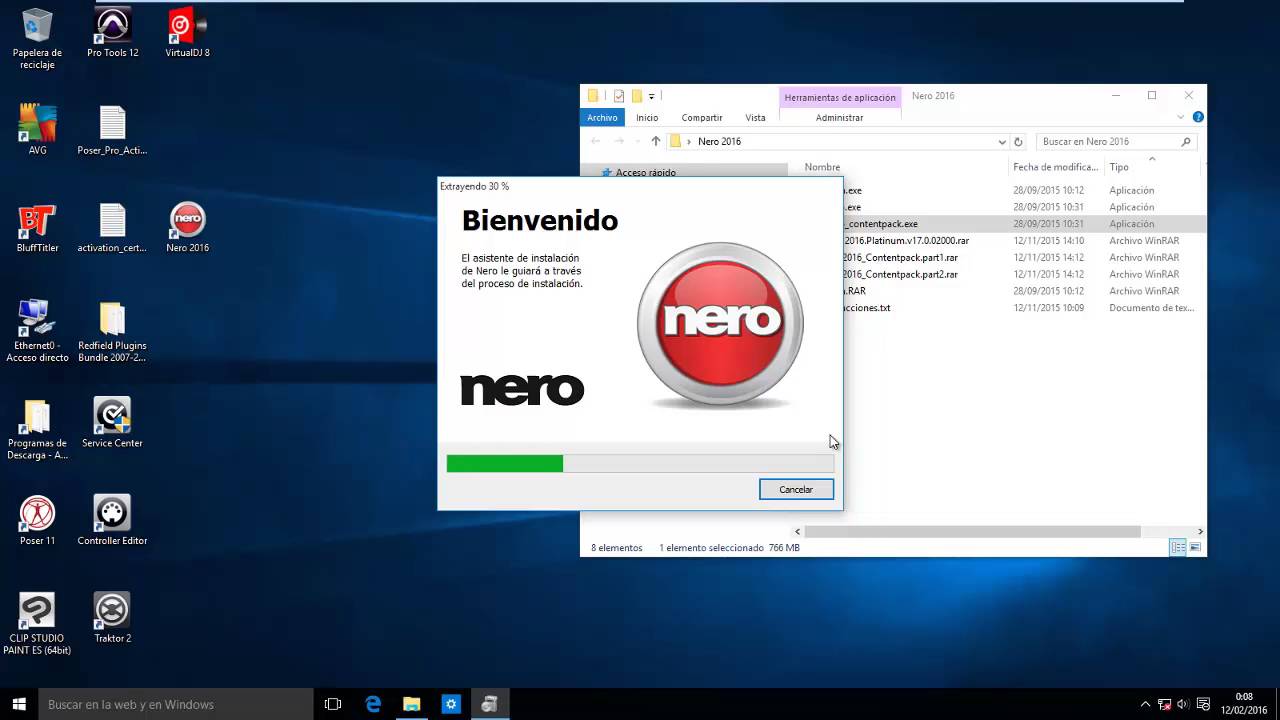Viewport: 1280px width, 720px height.
Task: Open the Papelera de reciclaje desktop icon
Action: pyautogui.click(x=37, y=40)
